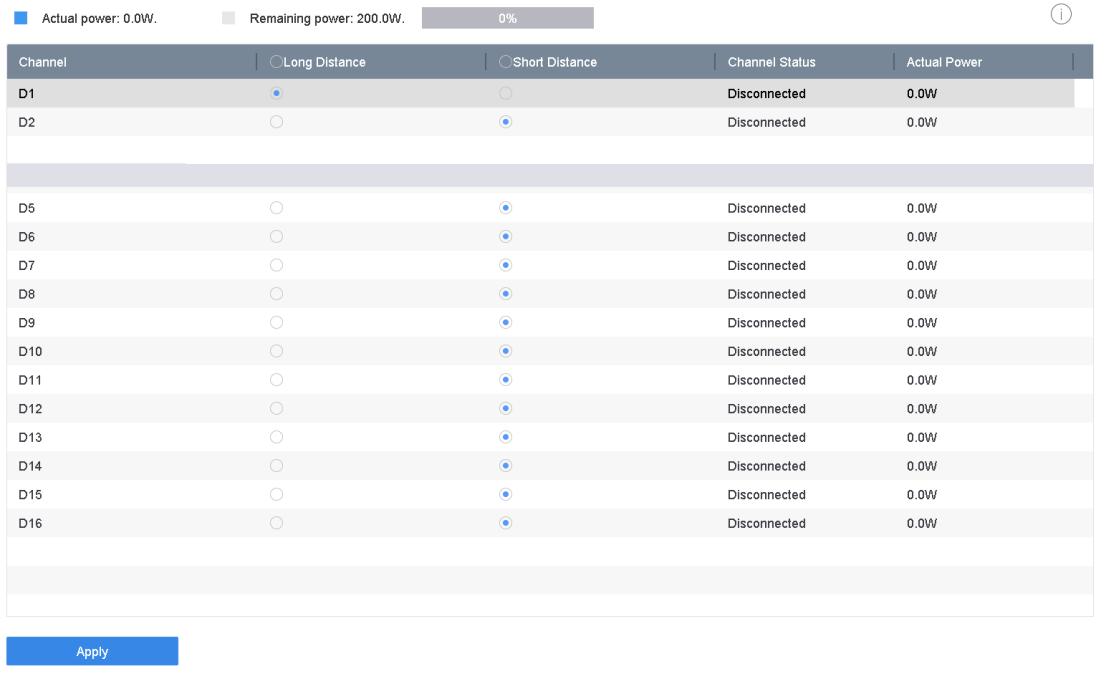
Task: Click the Channel column header
Action: click(x=43, y=62)
